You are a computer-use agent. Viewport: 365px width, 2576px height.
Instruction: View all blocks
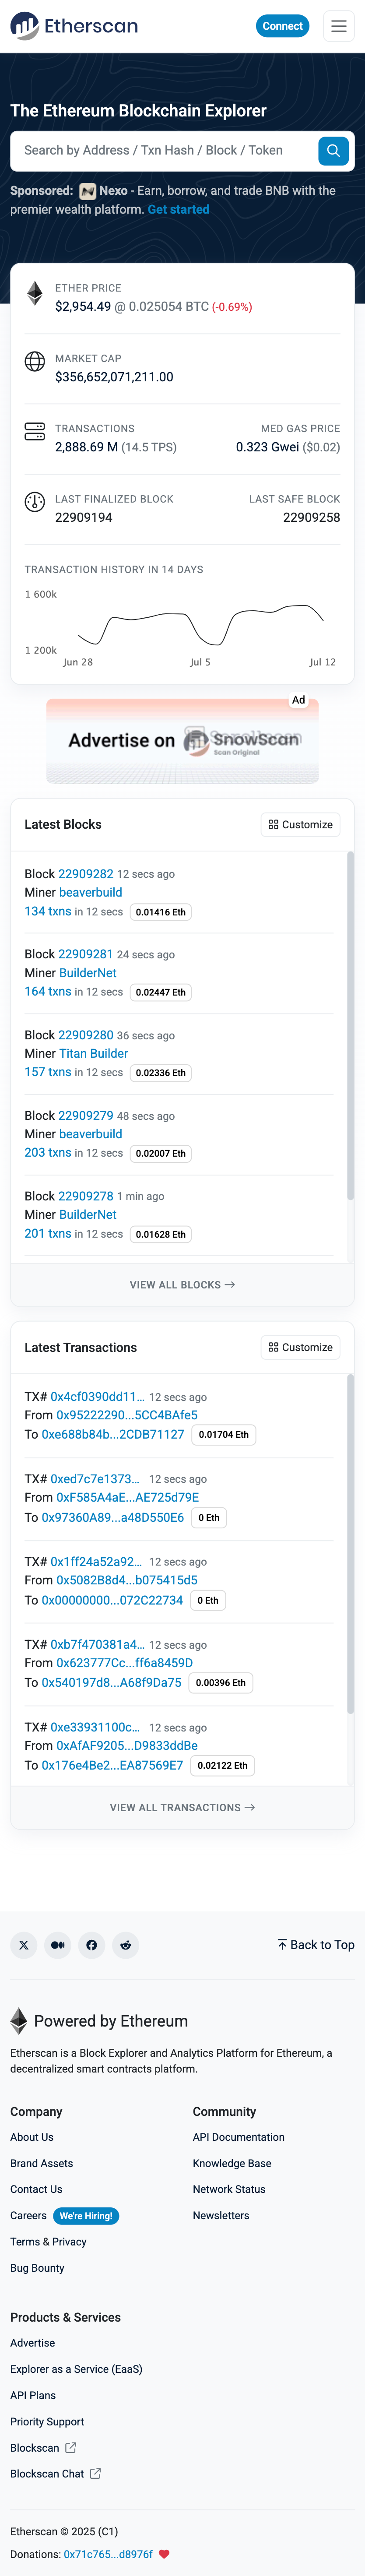(182, 1285)
